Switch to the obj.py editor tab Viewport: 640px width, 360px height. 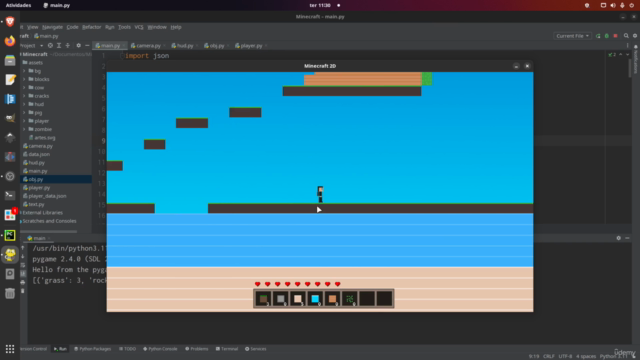216,46
